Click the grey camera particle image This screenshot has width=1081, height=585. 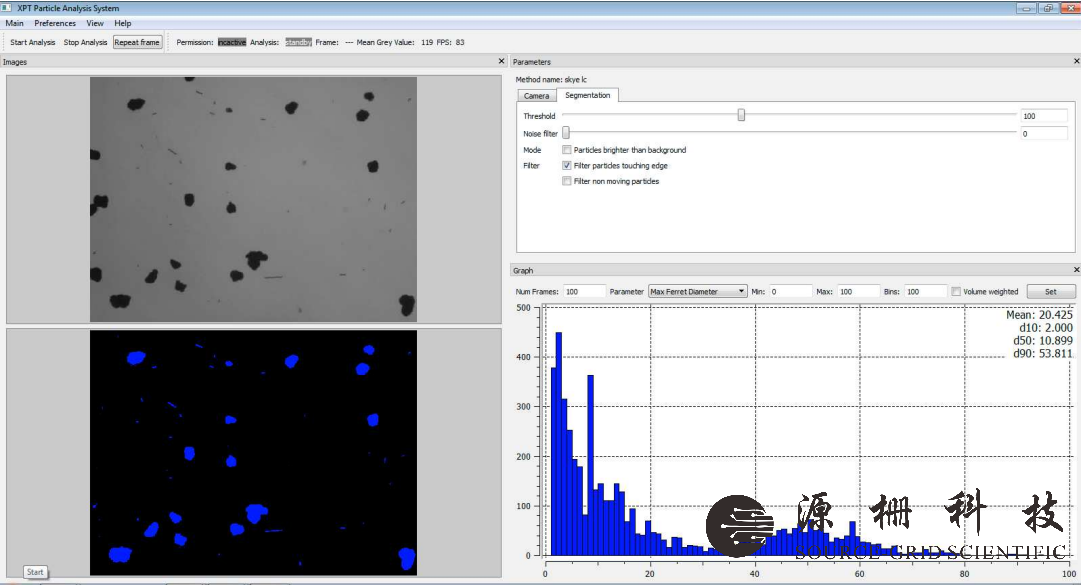pyautogui.click(x=253, y=198)
